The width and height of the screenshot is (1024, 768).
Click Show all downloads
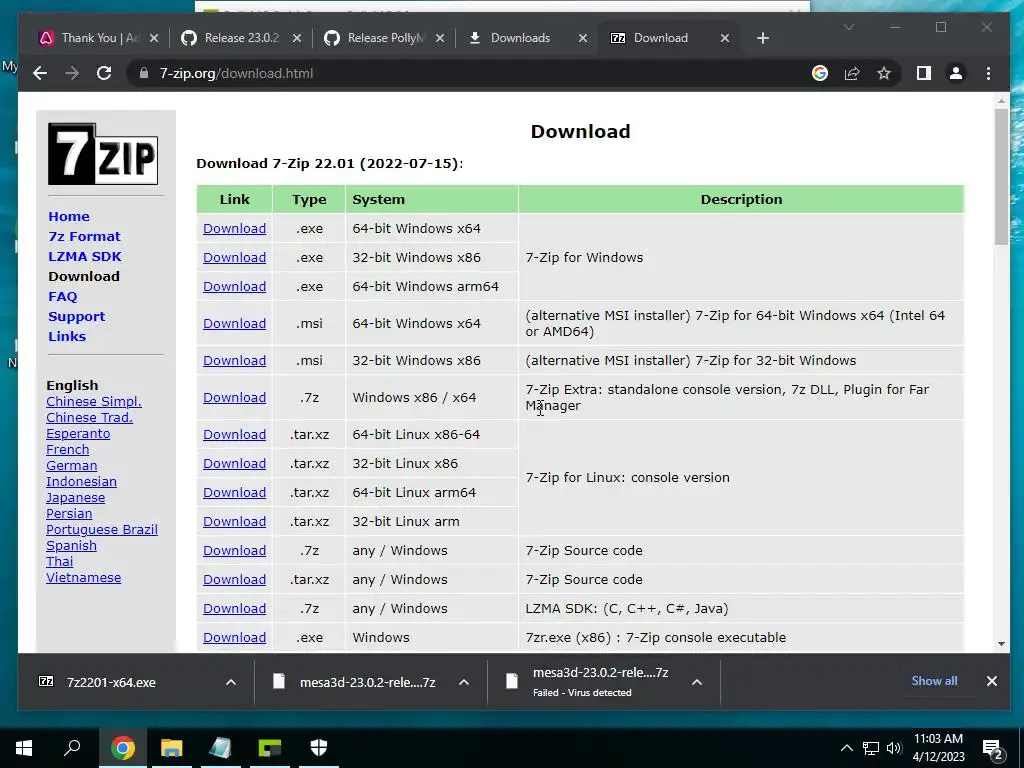point(934,680)
